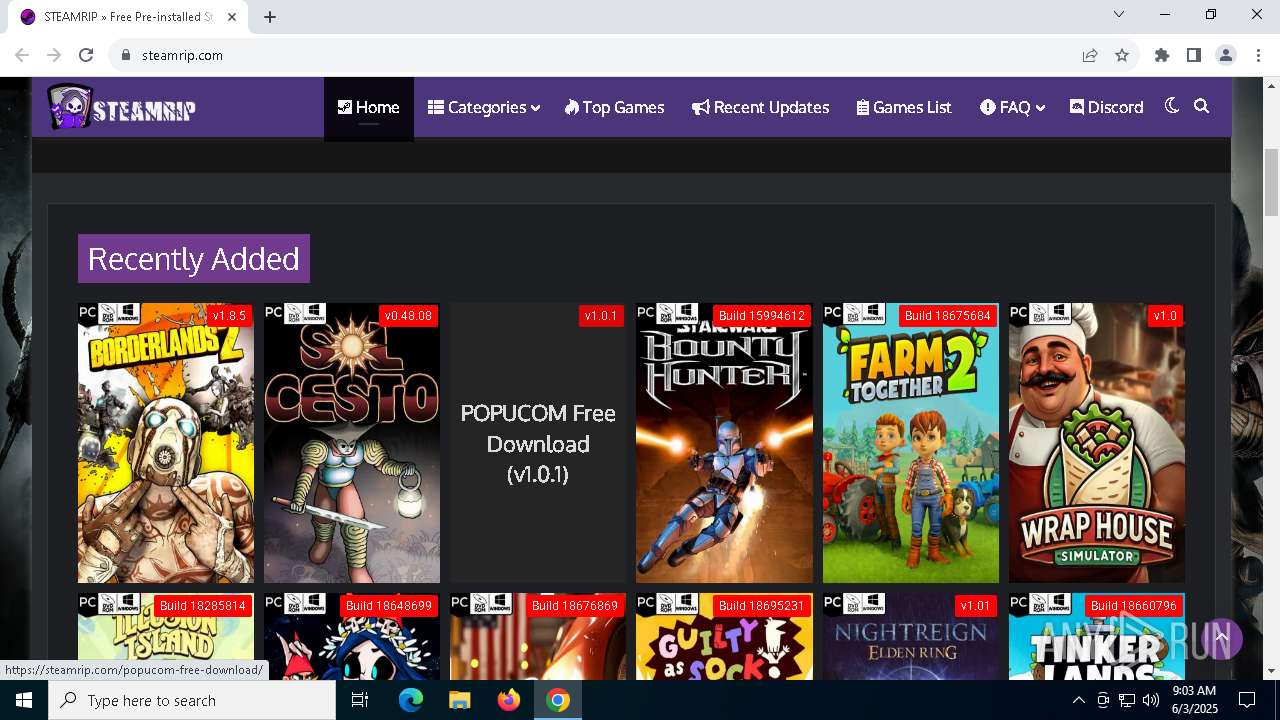Launch Microsoft Edge from taskbar
Image resolution: width=1280 pixels, height=720 pixels.
coord(411,700)
